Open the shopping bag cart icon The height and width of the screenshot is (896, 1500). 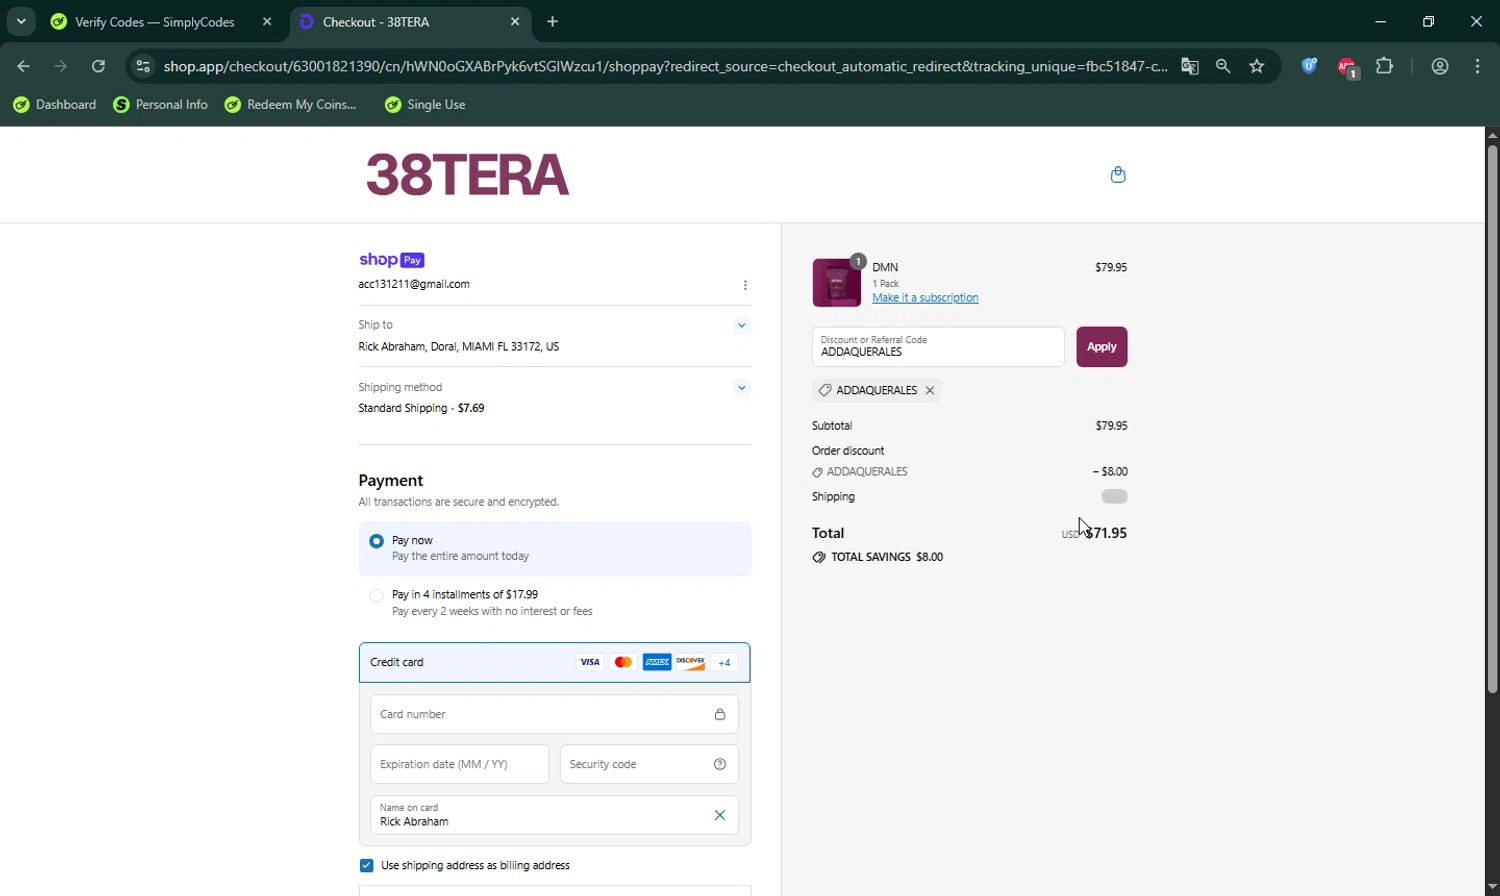click(x=1118, y=175)
